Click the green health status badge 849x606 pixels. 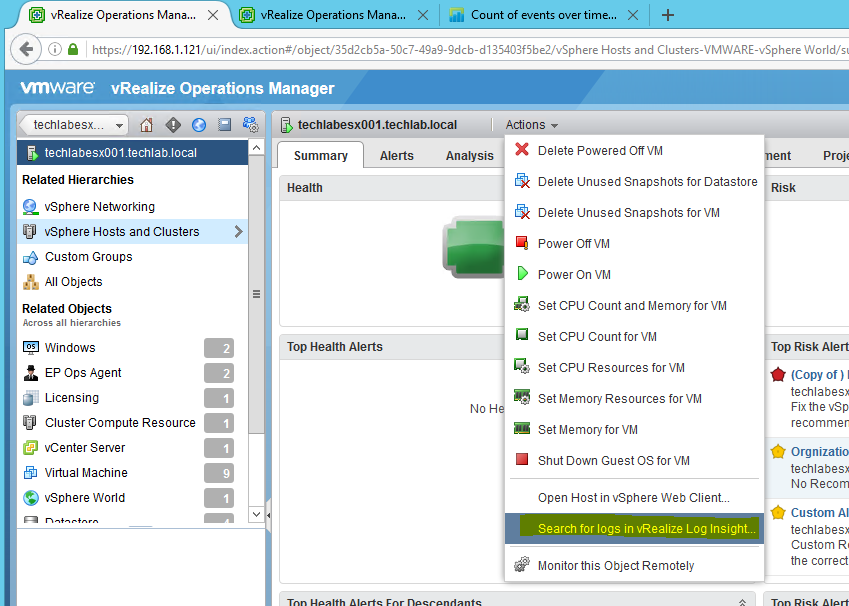pos(474,246)
